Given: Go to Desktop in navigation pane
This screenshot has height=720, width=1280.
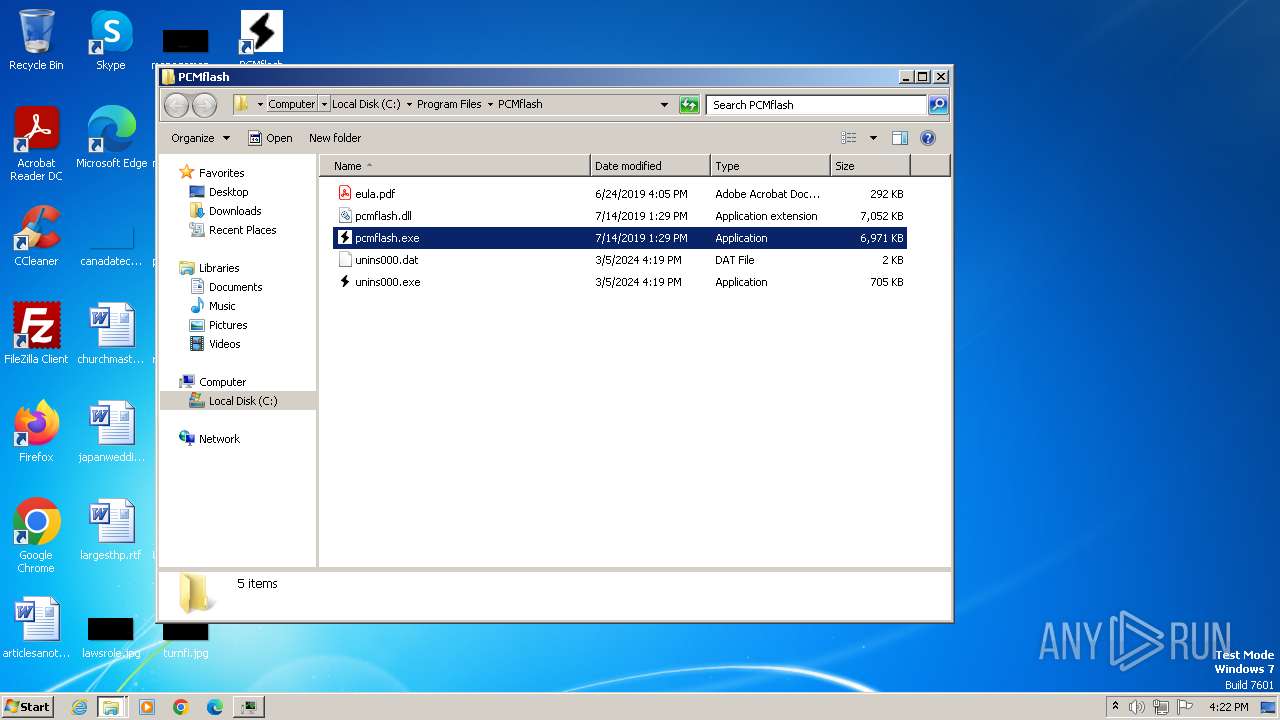Looking at the screenshot, I should click(x=228, y=192).
